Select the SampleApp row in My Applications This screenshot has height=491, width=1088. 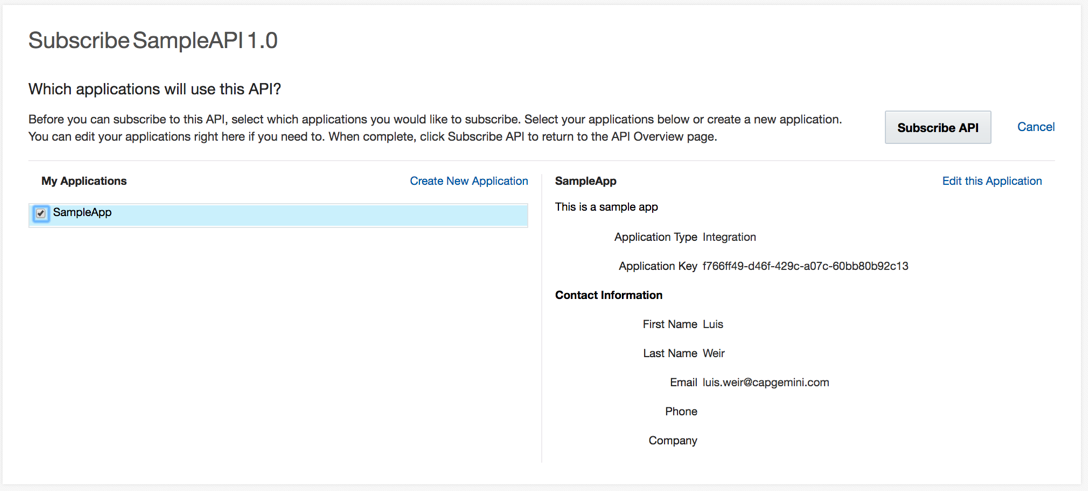(x=278, y=214)
